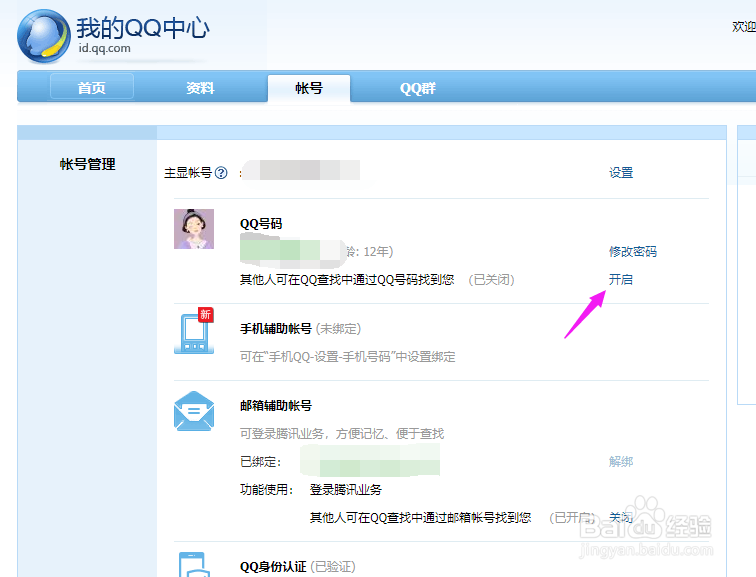Image resolution: width=756 pixels, height=577 pixels.
Task: Click the email envelope icon
Action: pyautogui.click(x=194, y=411)
